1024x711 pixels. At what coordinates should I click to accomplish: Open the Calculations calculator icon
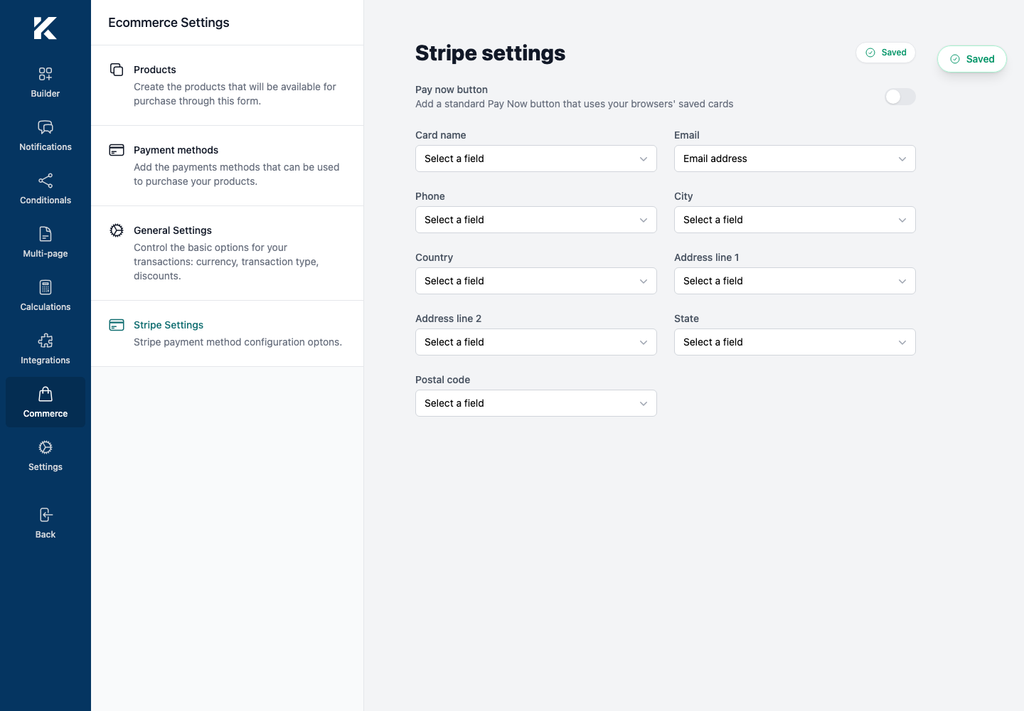[x=45, y=287]
